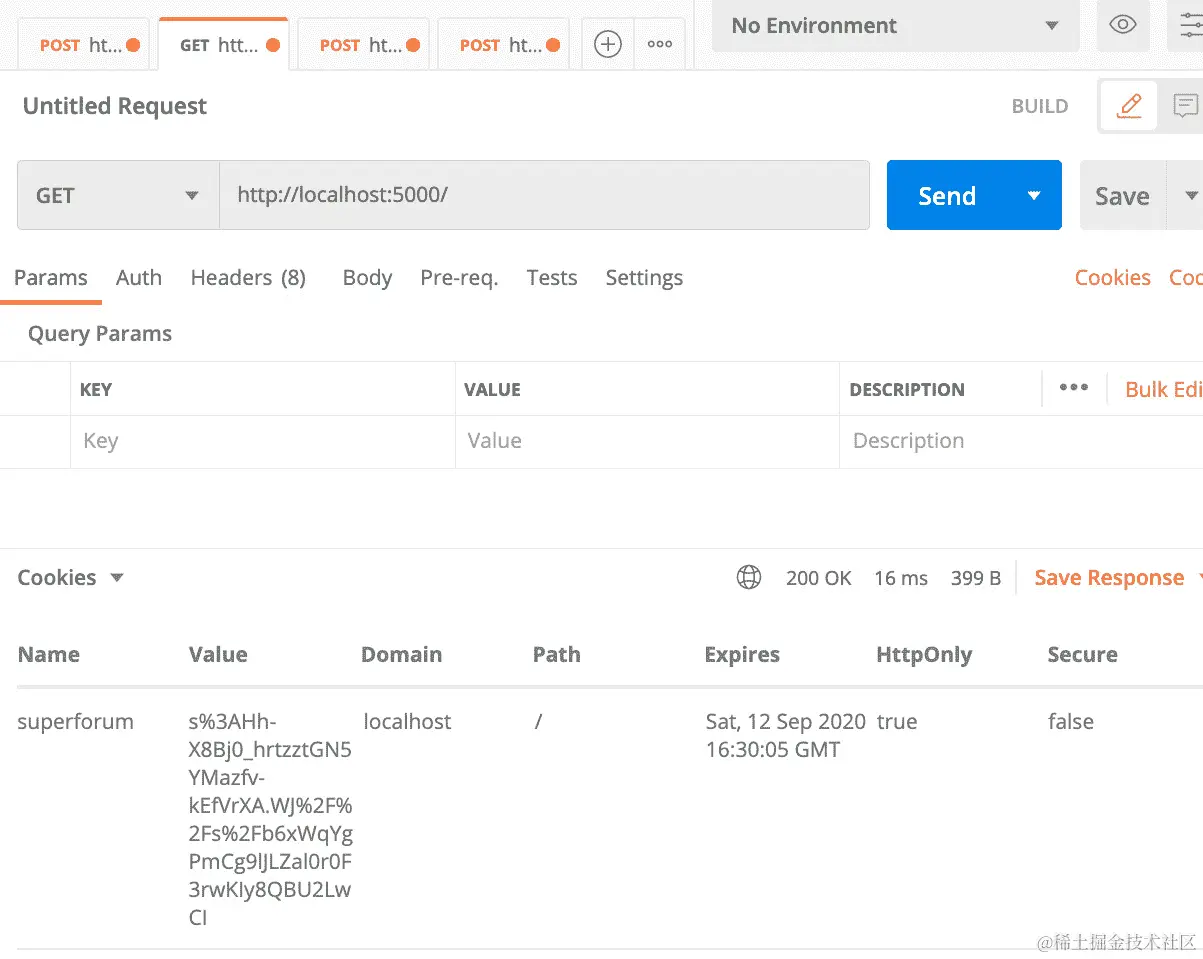1203x959 pixels.
Task: Open the environment quick look eye icon
Action: pos(1122,26)
